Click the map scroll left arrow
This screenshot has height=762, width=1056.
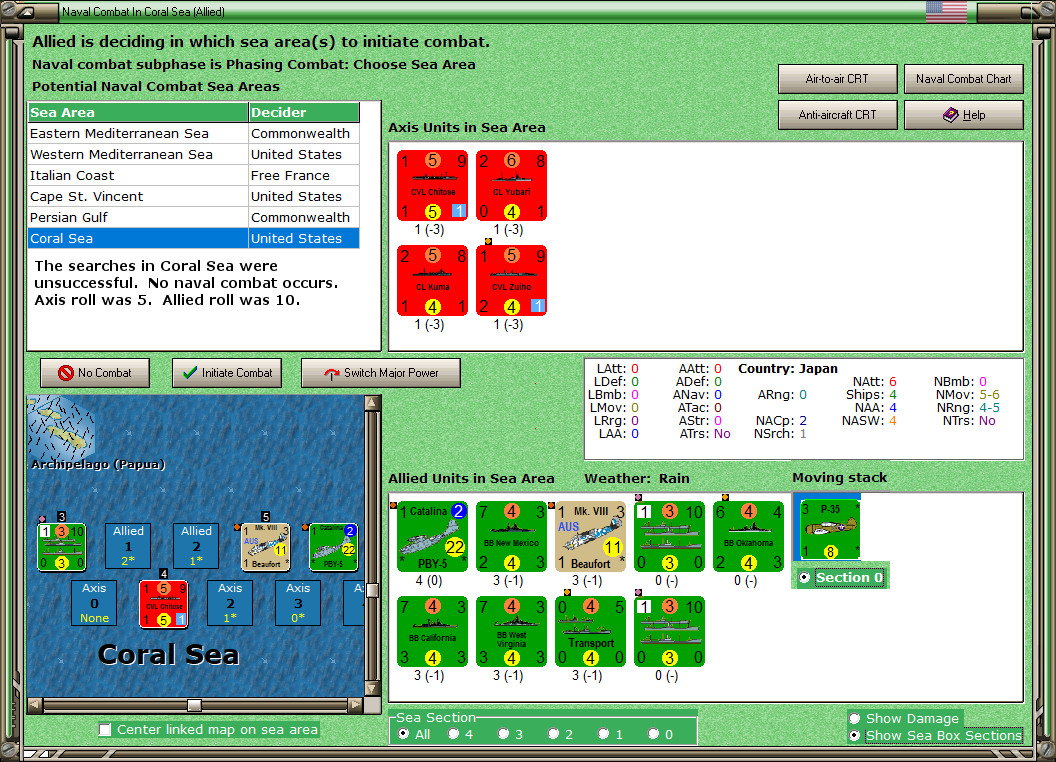click(x=35, y=705)
